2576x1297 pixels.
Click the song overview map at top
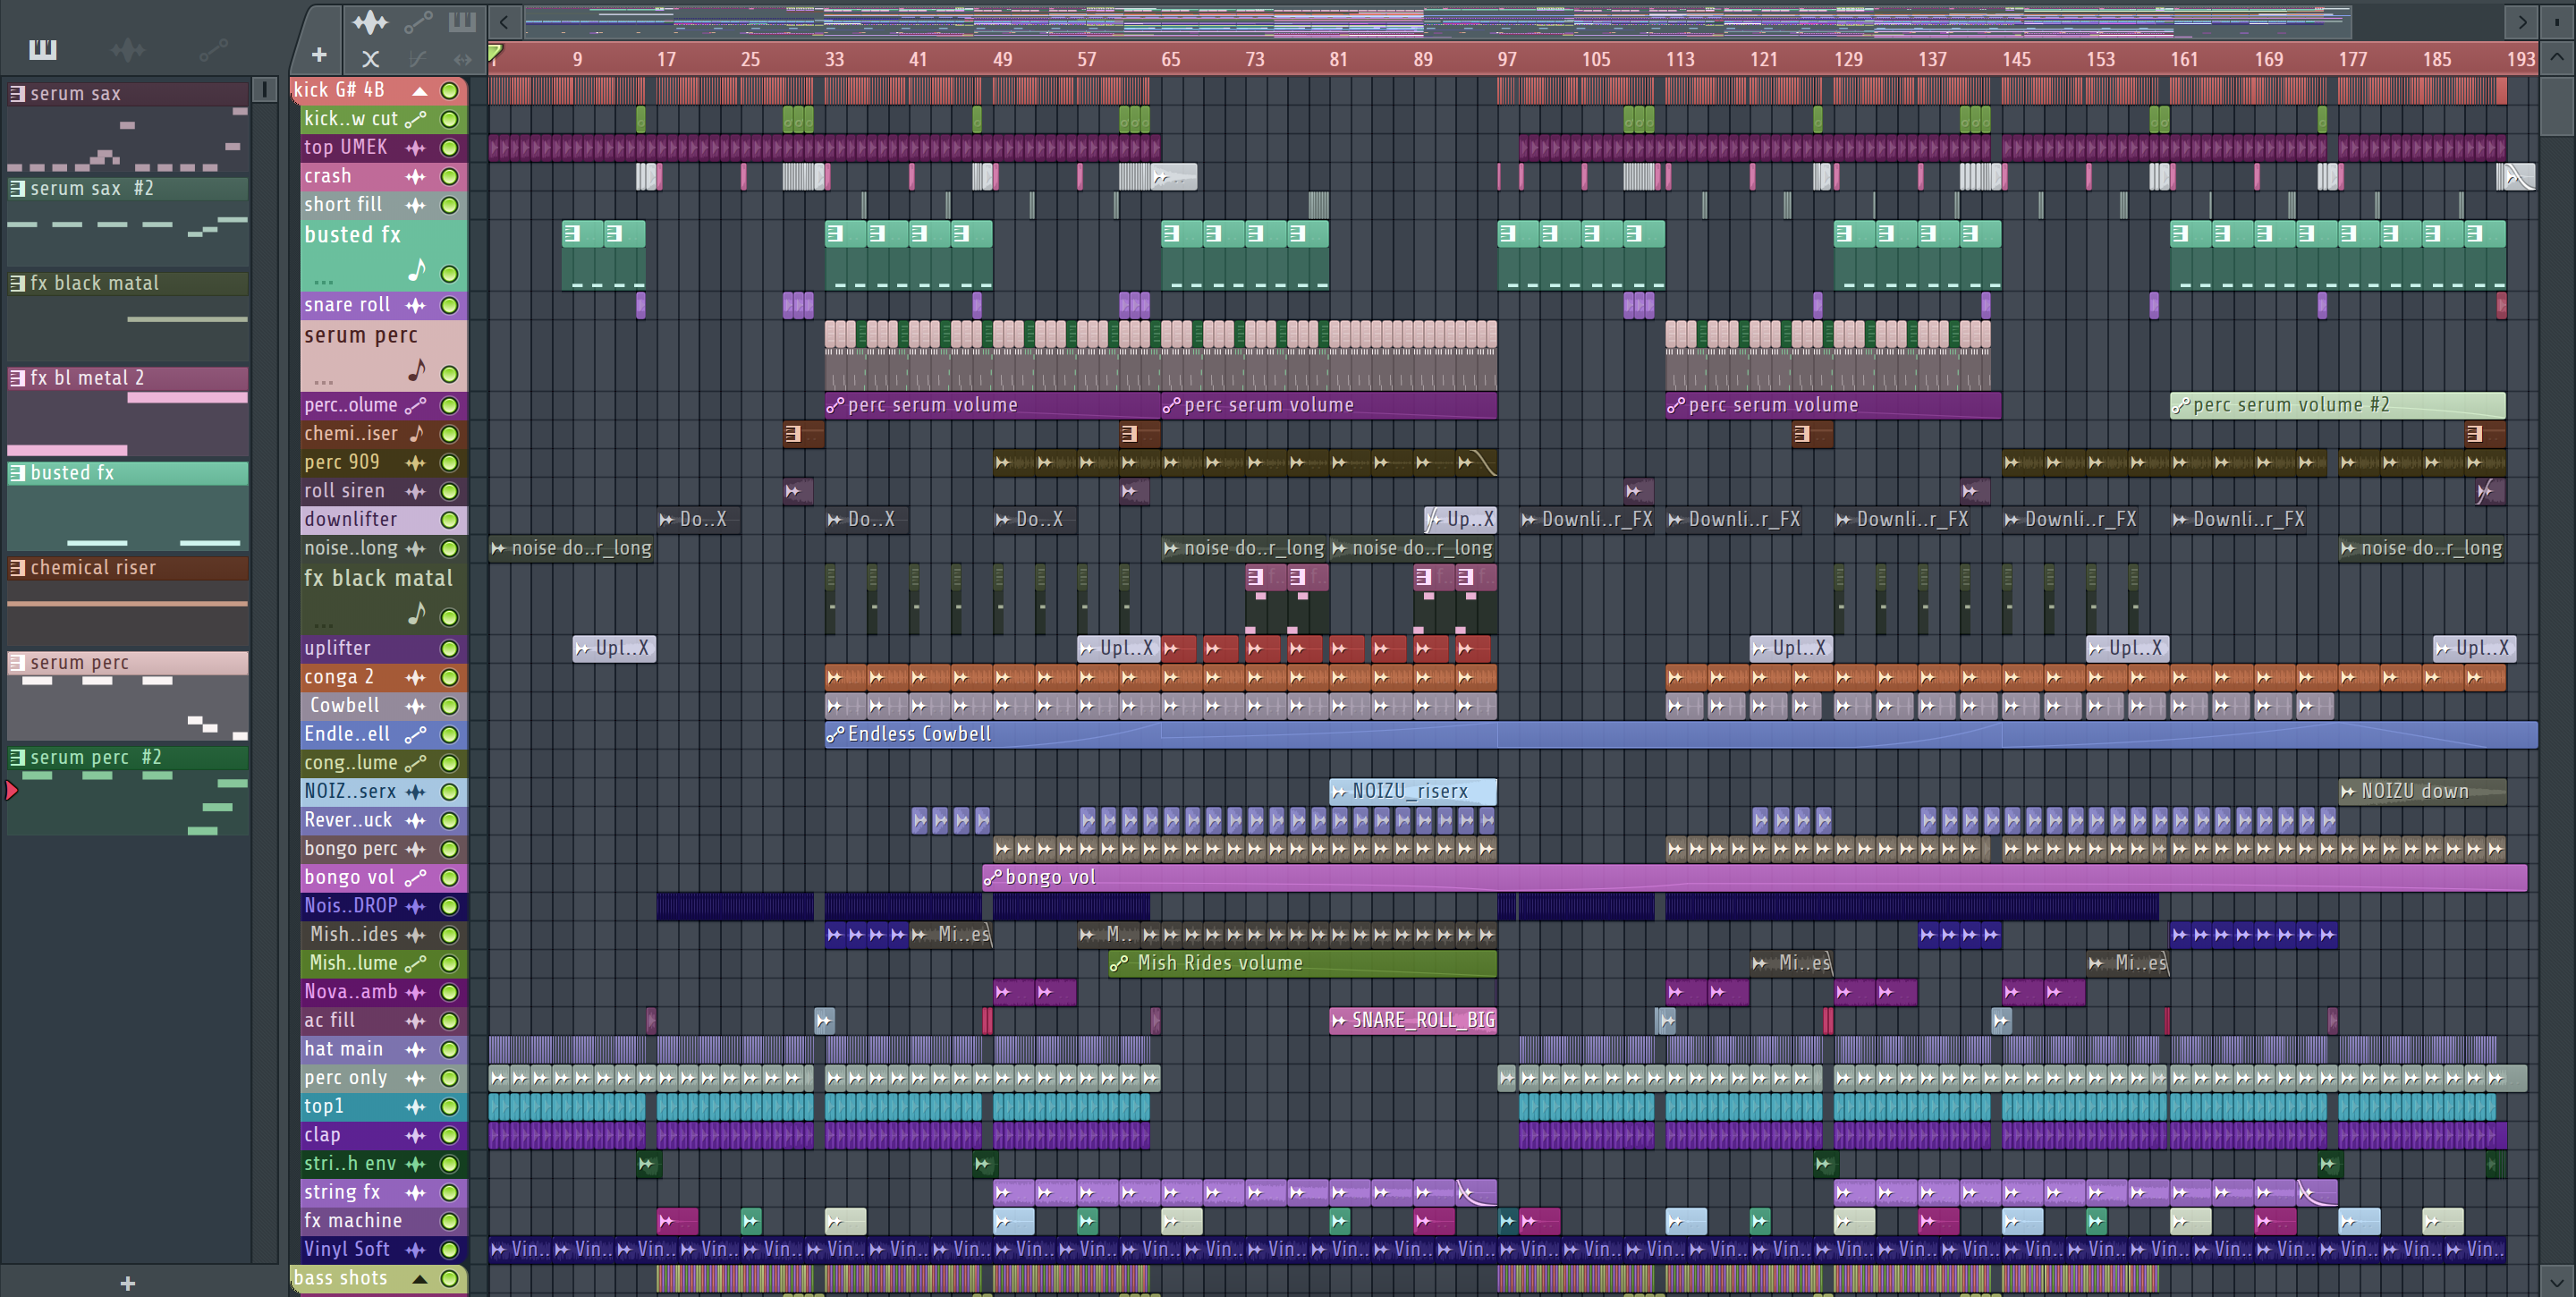click(x=1437, y=21)
